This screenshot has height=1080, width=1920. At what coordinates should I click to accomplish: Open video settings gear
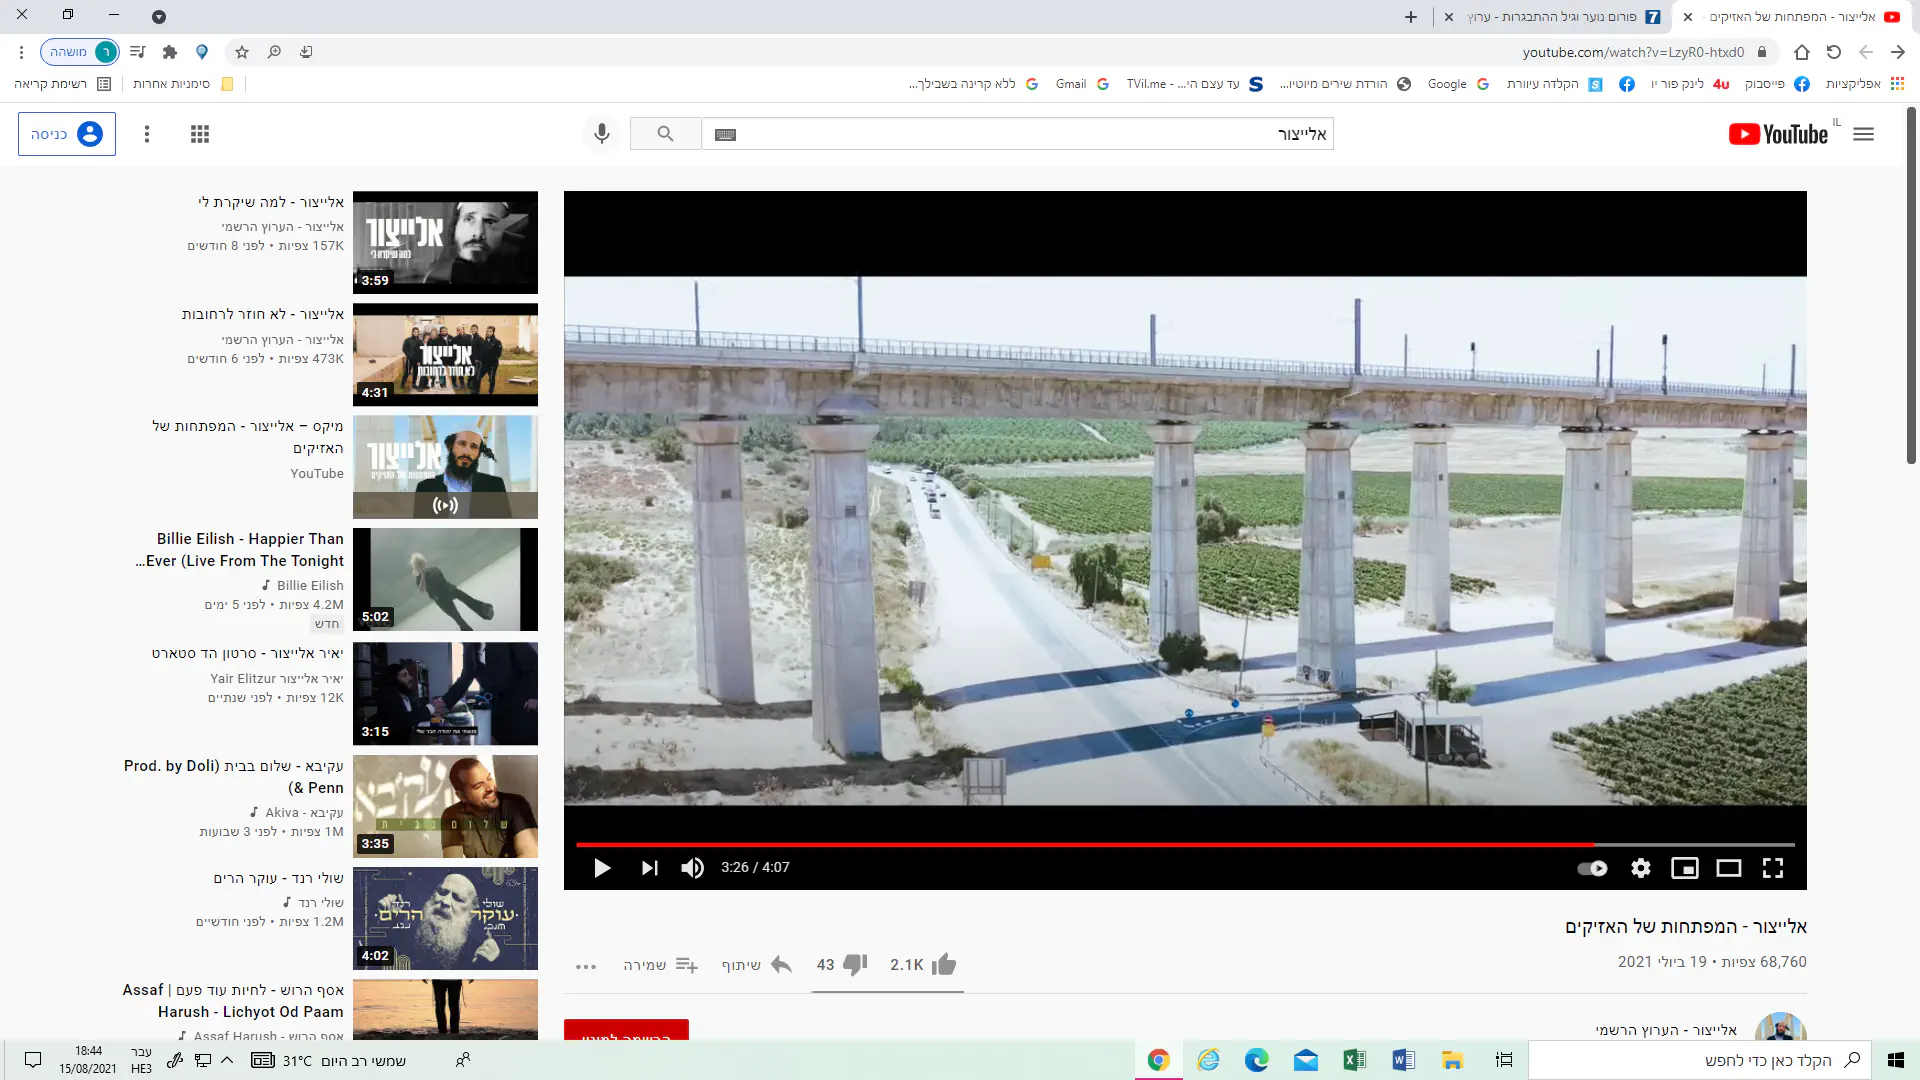tap(1641, 868)
